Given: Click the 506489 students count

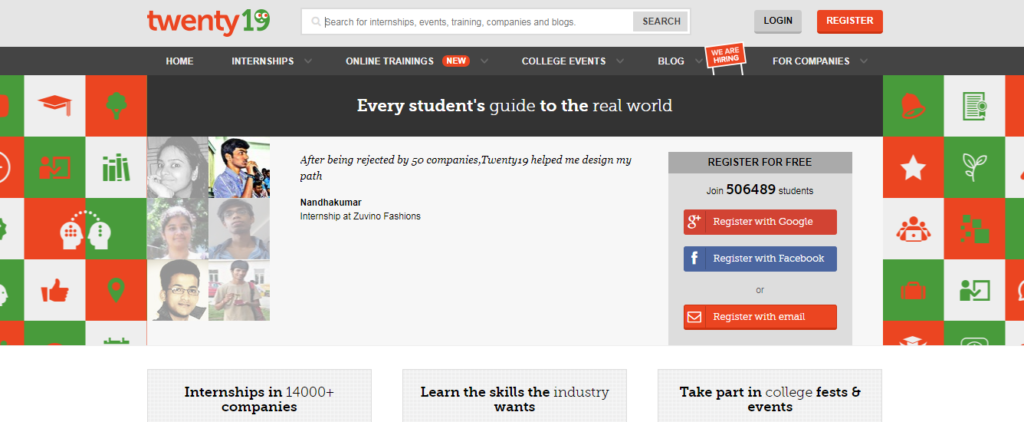Looking at the screenshot, I should [x=750, y=190].
